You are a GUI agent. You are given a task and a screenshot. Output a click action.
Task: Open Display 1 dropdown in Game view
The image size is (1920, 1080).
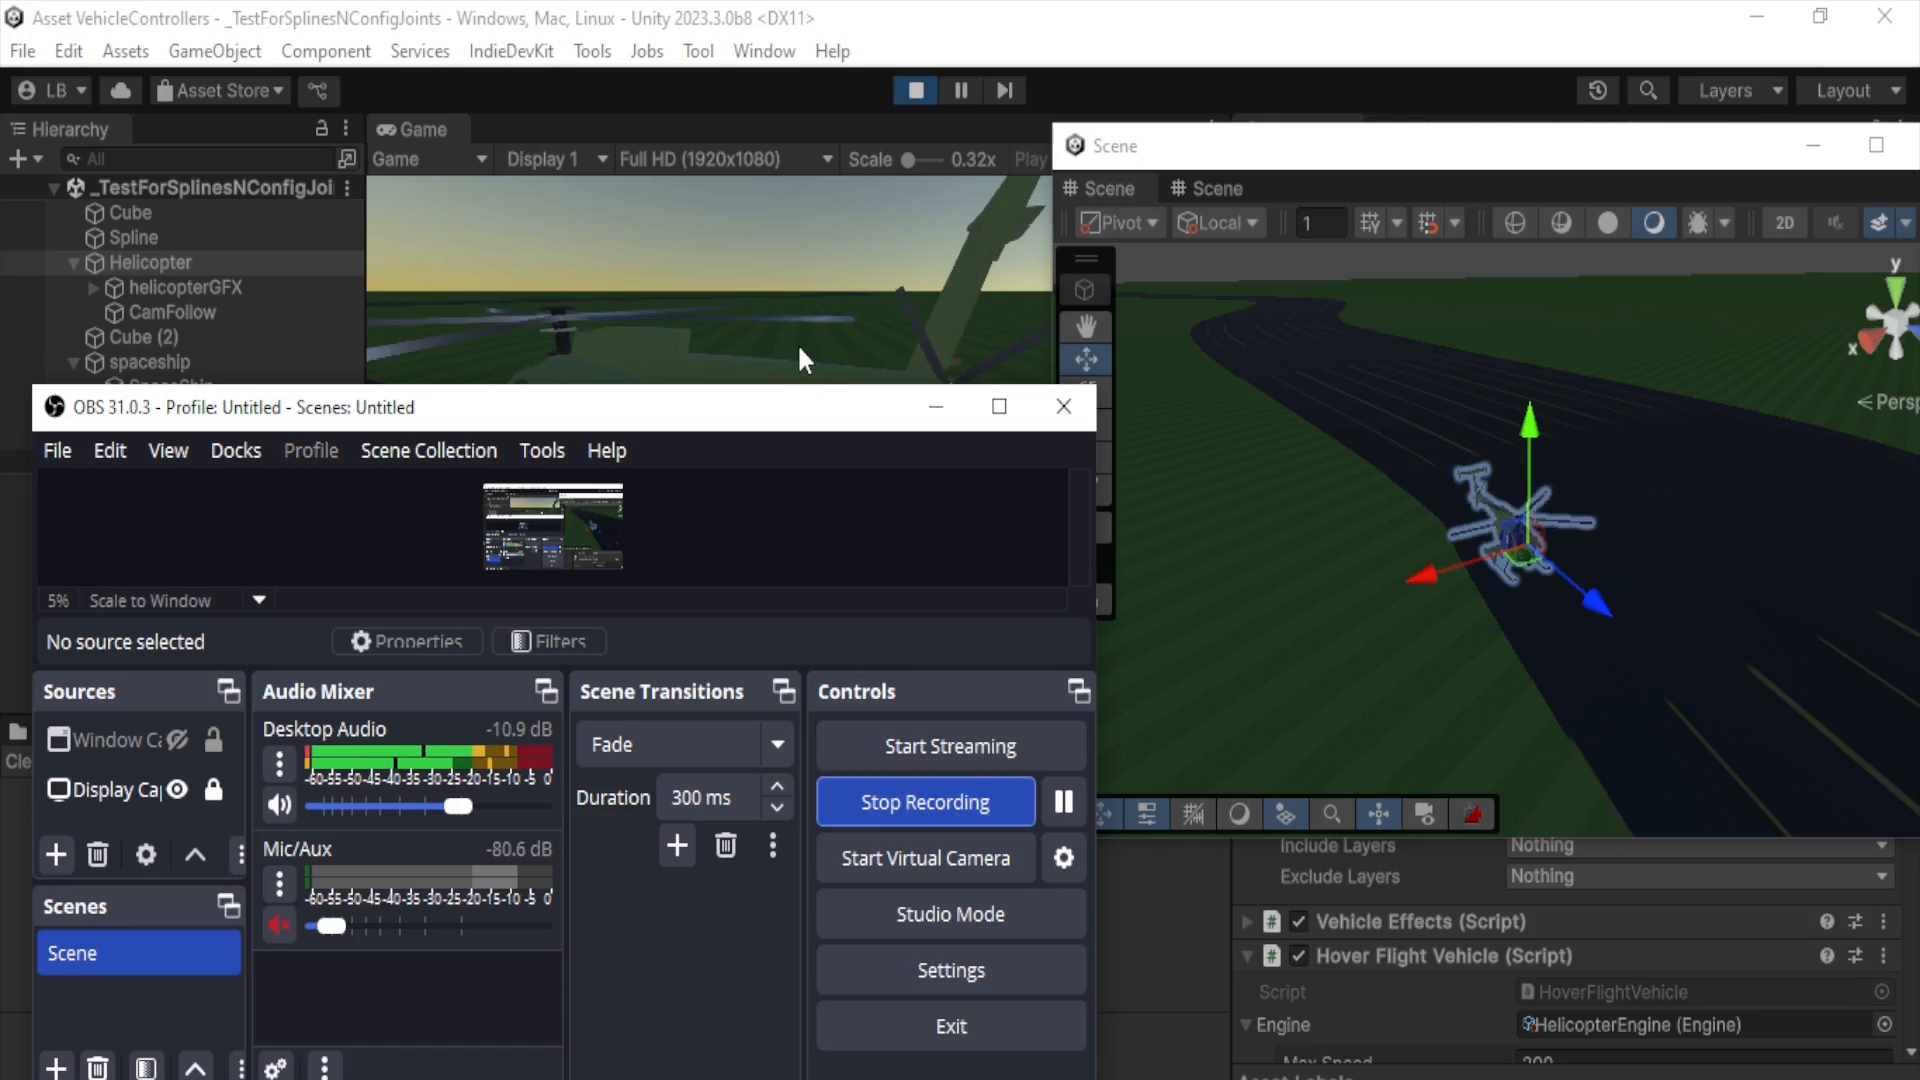pos(557,159)
